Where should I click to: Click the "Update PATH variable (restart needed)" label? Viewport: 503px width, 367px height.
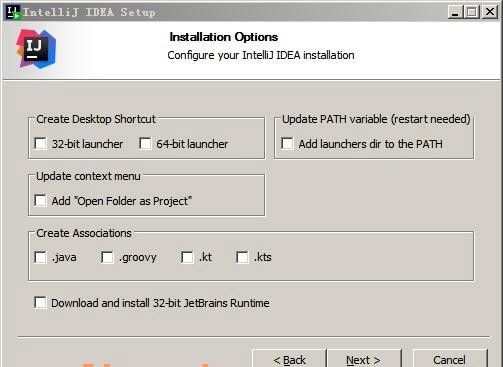tap(376, 119)
